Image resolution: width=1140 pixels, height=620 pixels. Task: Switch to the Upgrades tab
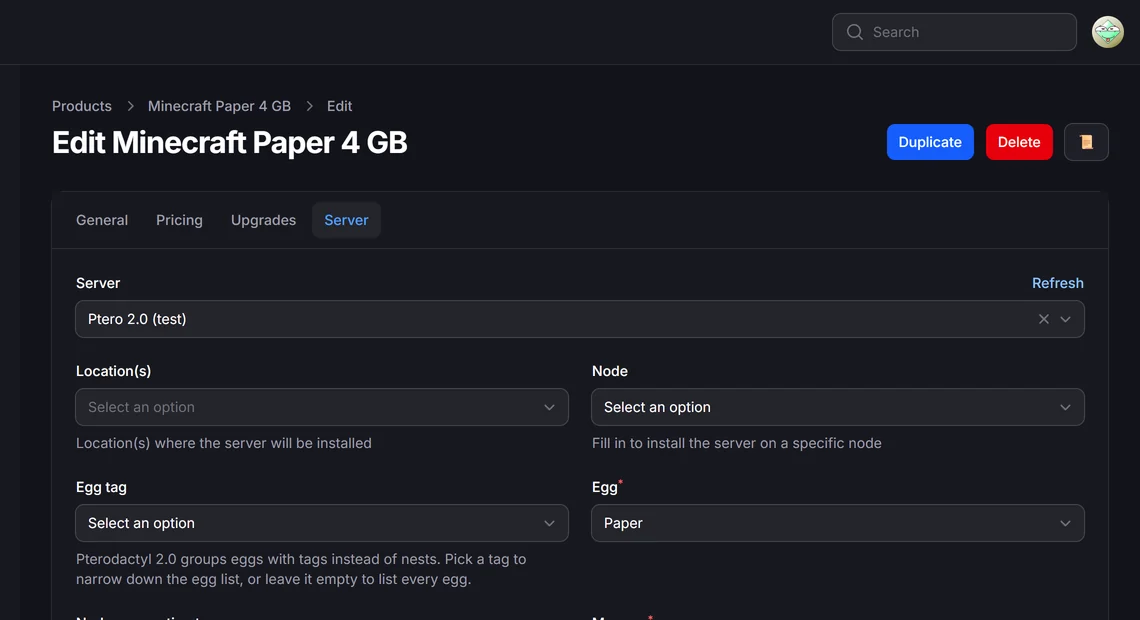point(263,220)
